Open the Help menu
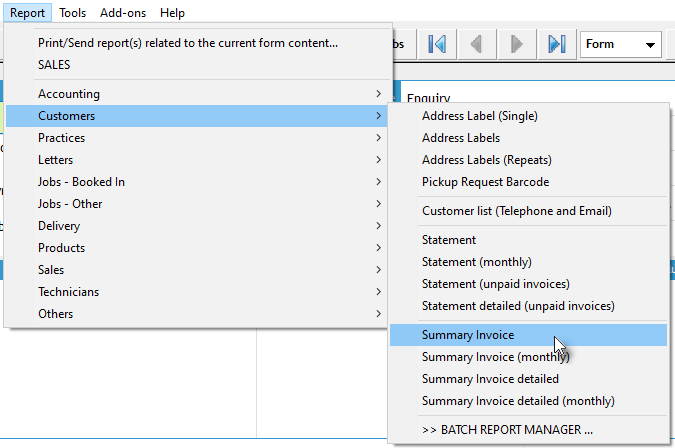Screen dimensions: 675x448 pos(172,13)
